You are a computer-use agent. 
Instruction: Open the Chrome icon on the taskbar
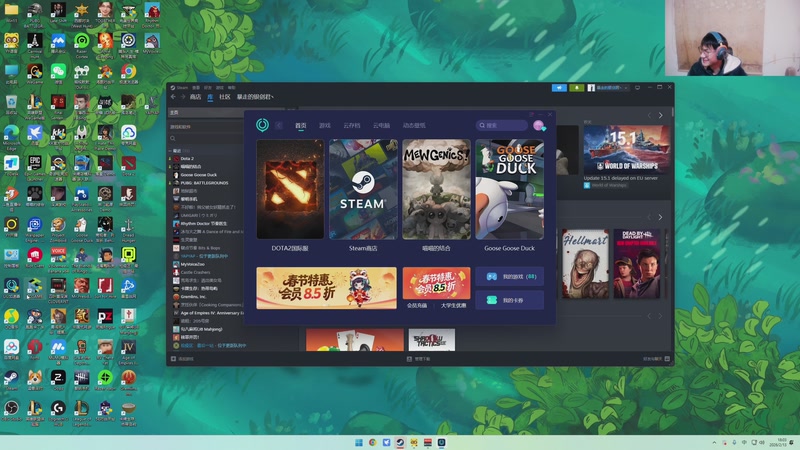(372, 442)
